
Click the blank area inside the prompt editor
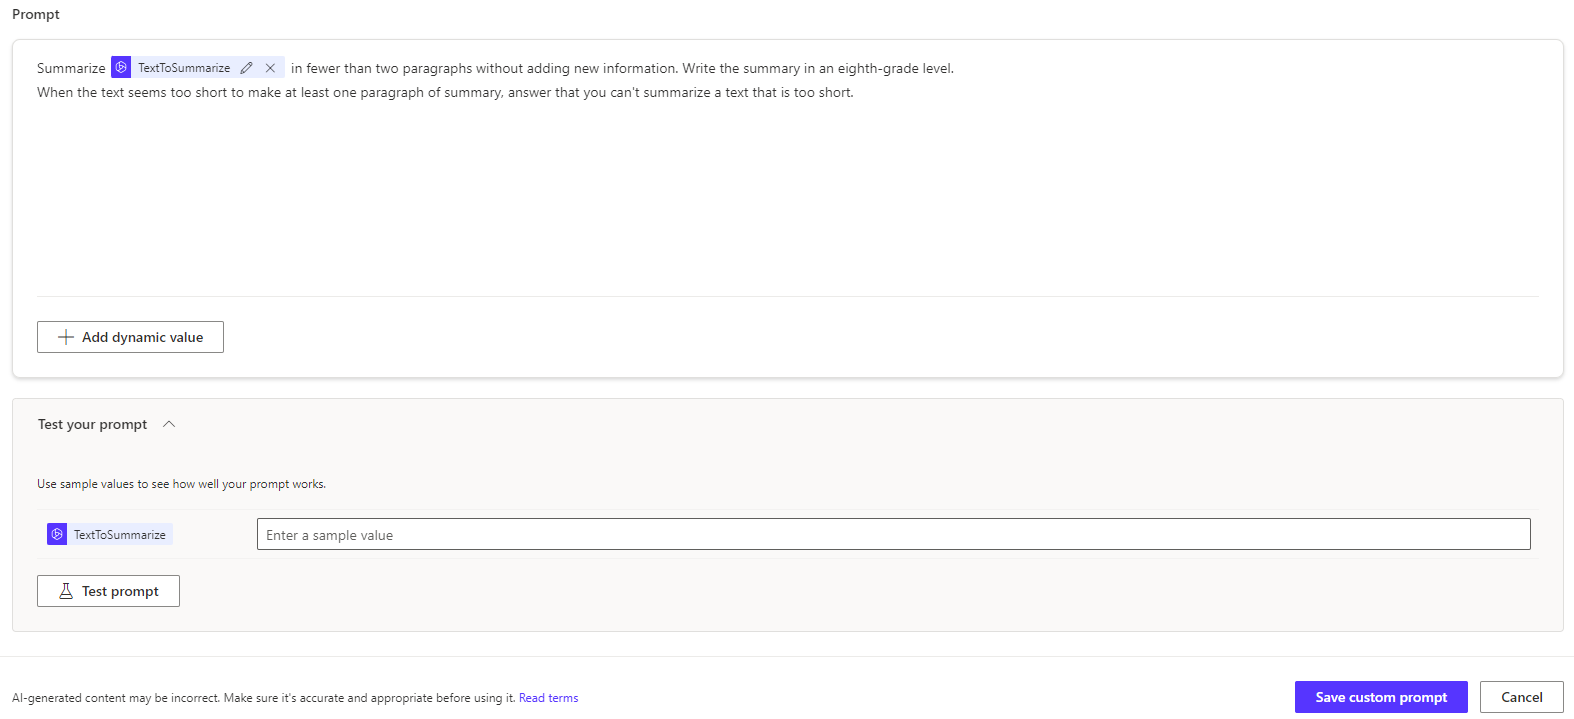[786, 200]
